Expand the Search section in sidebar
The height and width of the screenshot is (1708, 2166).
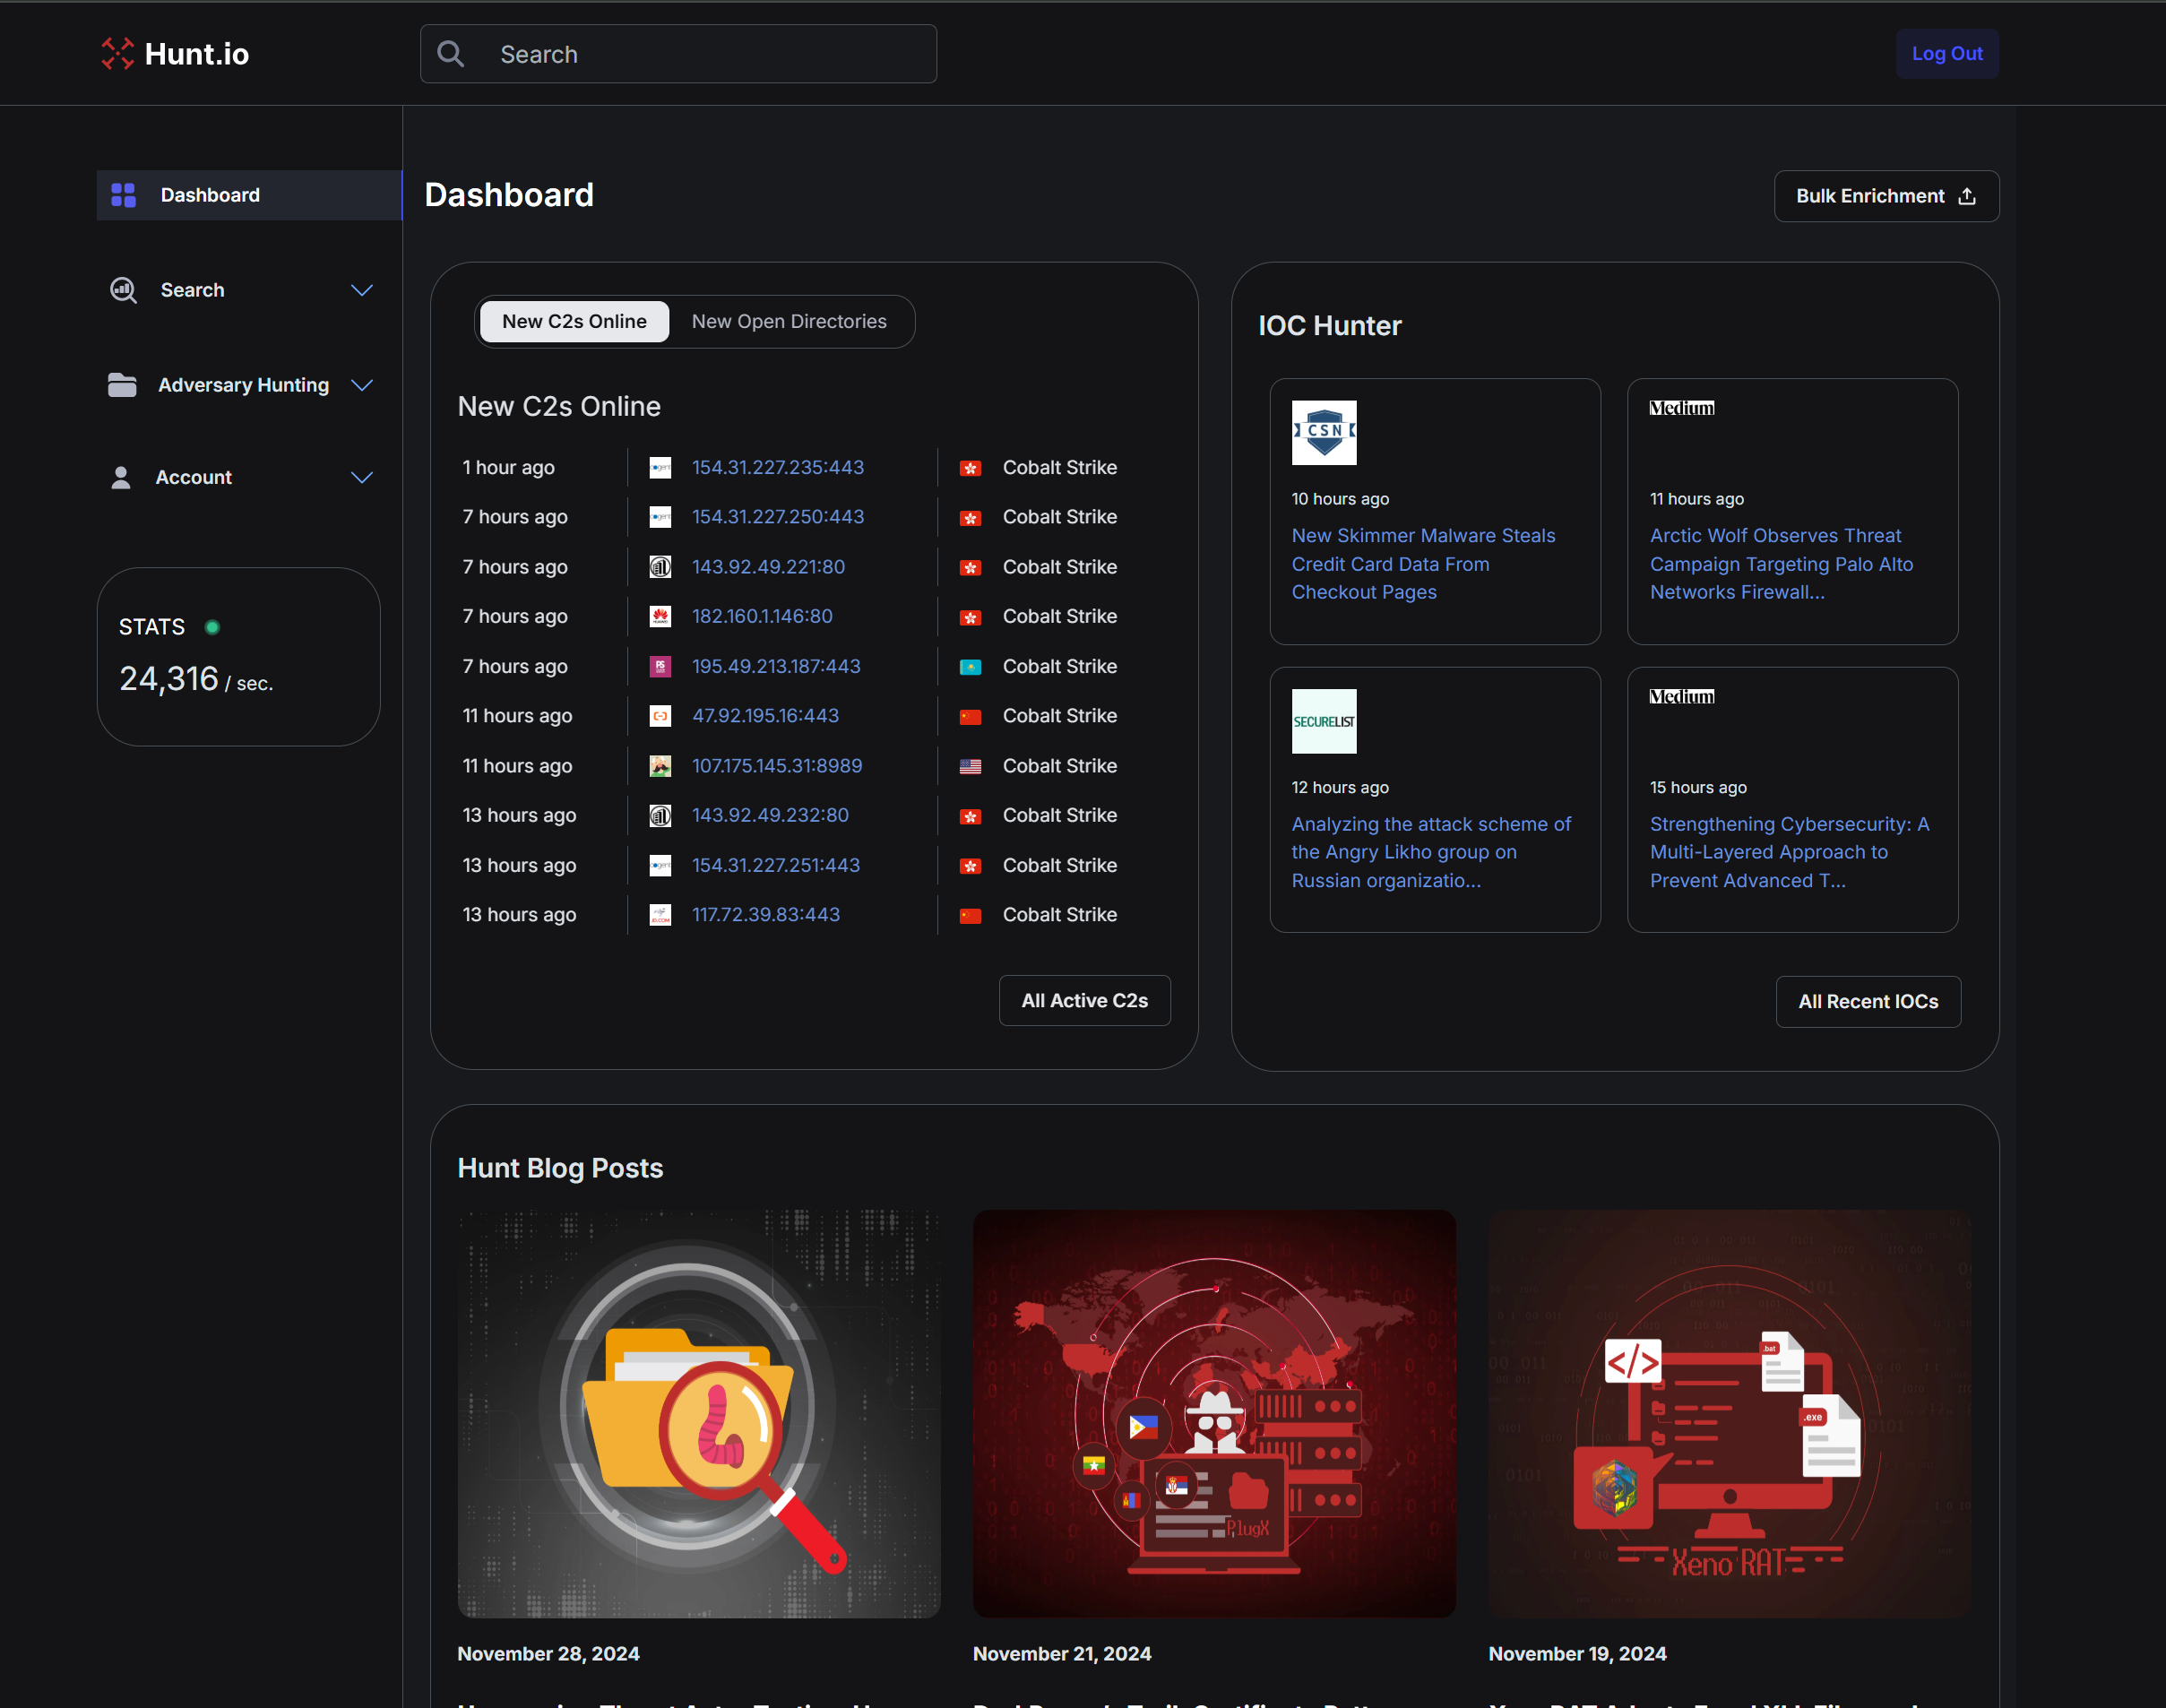pos(361,290)
